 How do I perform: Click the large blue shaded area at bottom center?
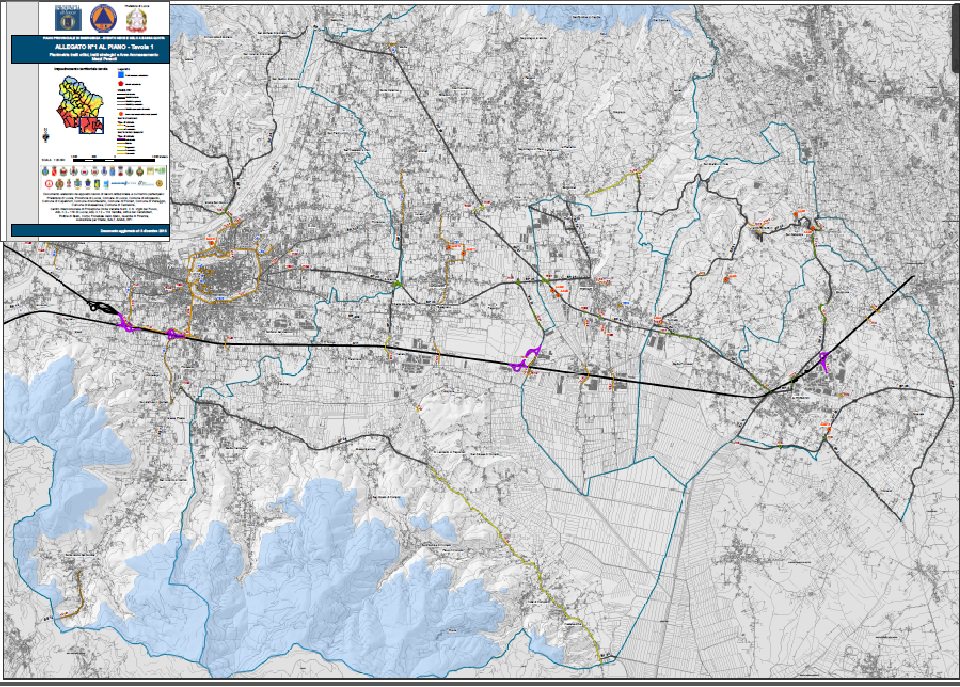pyautogui.click(x=330, y=570)
